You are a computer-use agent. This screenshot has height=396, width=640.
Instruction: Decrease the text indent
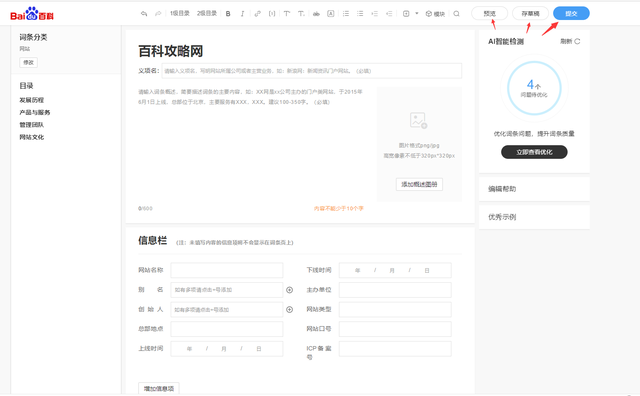click(389, 13)
